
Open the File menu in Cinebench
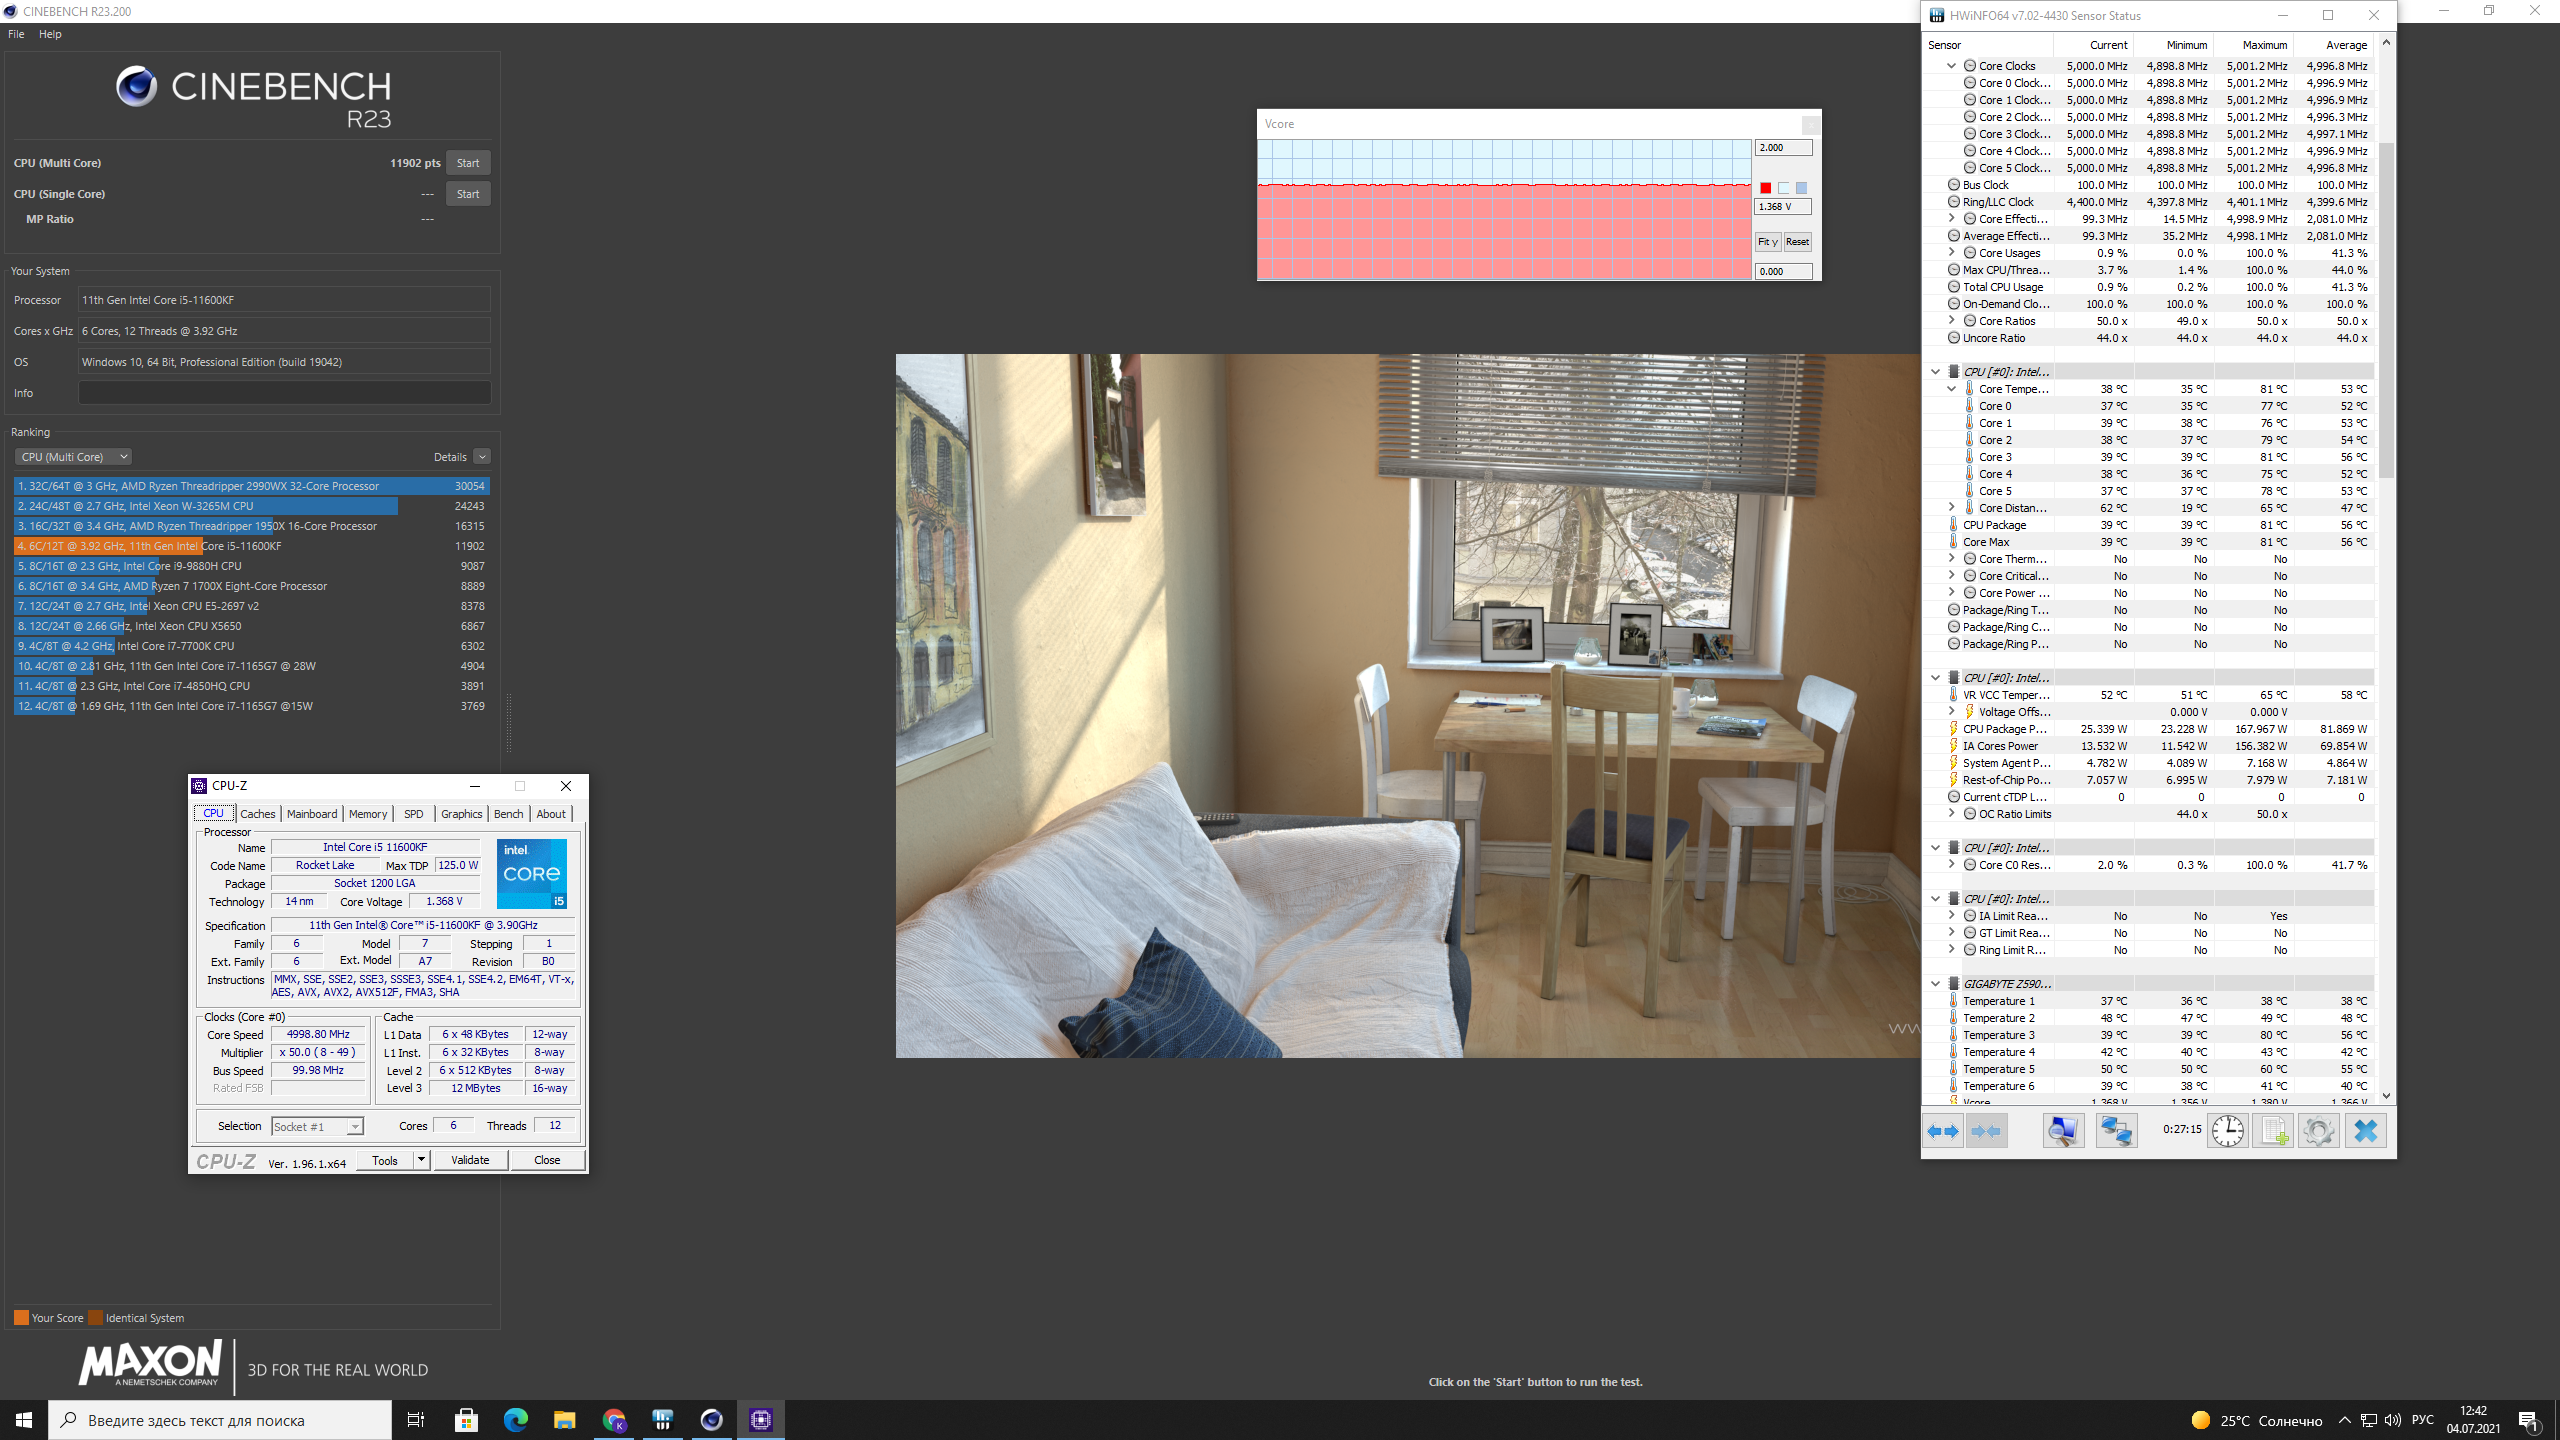[x=16, y=34]
